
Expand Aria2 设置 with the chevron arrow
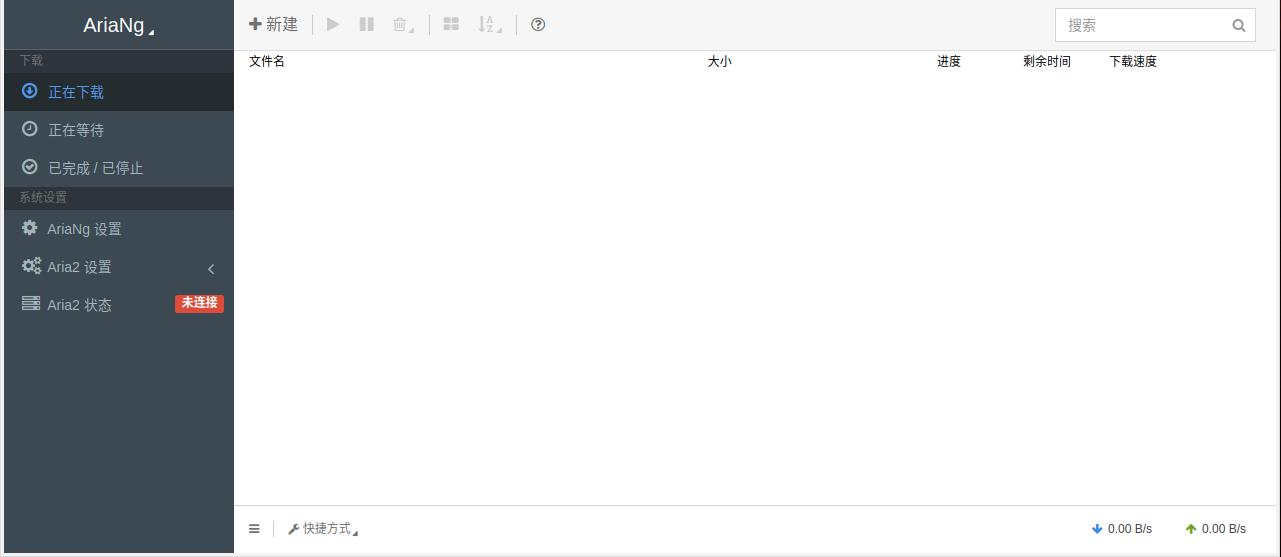click(211, 268)
